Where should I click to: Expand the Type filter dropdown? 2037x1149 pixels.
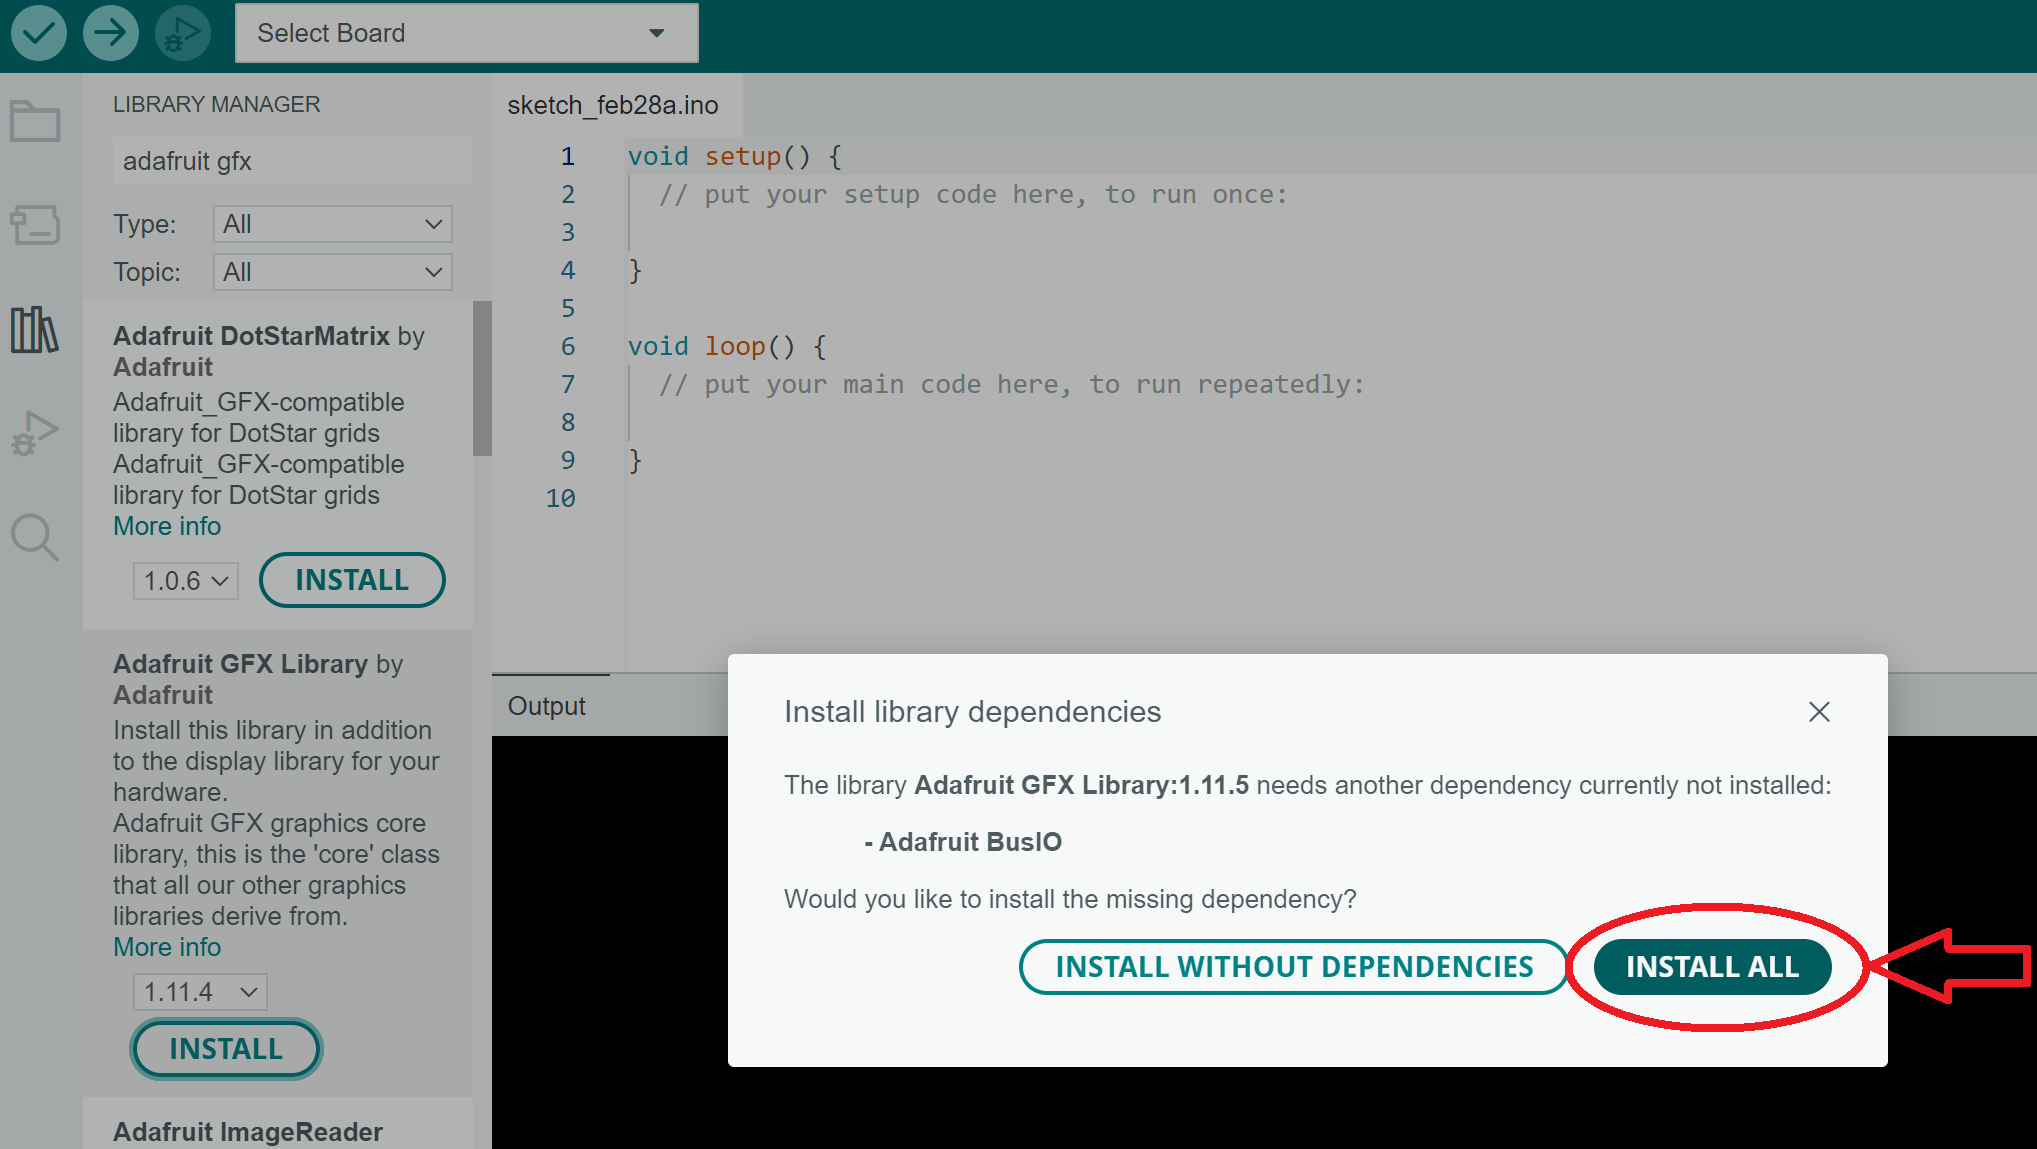click(332, 224)
